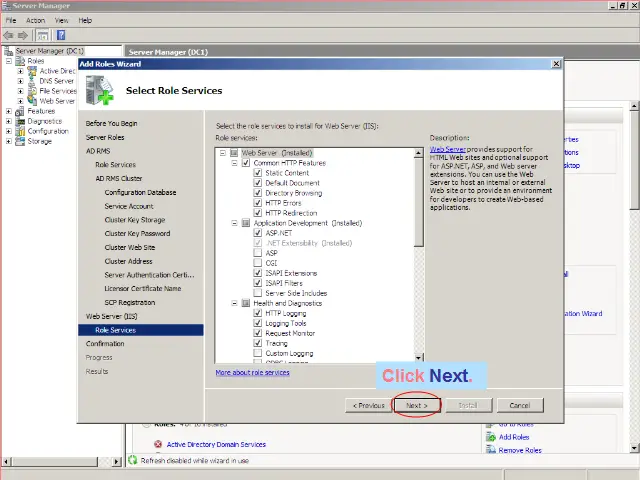
Task: Enable the Custom Logging checkbox
Action: (258, 353)
